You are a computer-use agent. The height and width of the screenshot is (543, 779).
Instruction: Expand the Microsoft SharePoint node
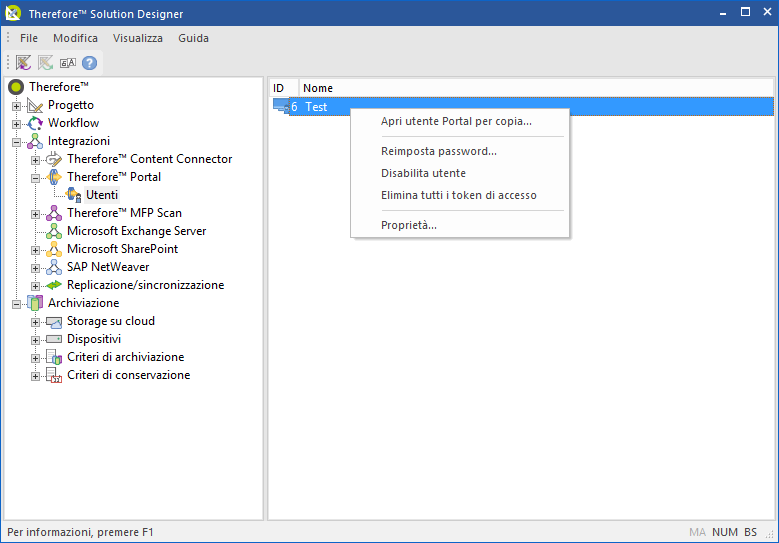[x=35, y=250]
